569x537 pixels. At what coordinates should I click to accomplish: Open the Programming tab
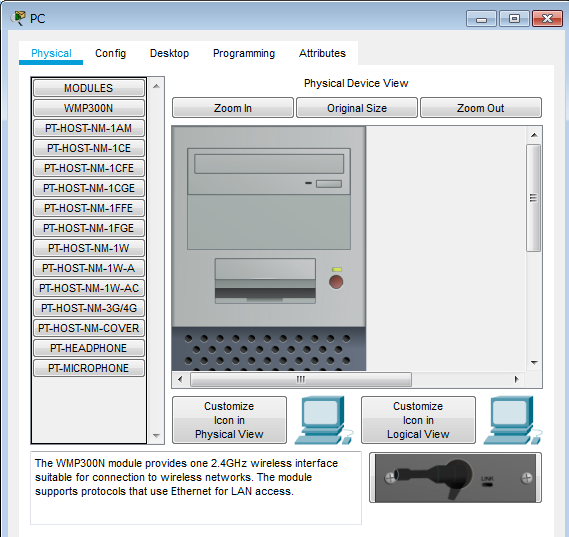(244, 53)
